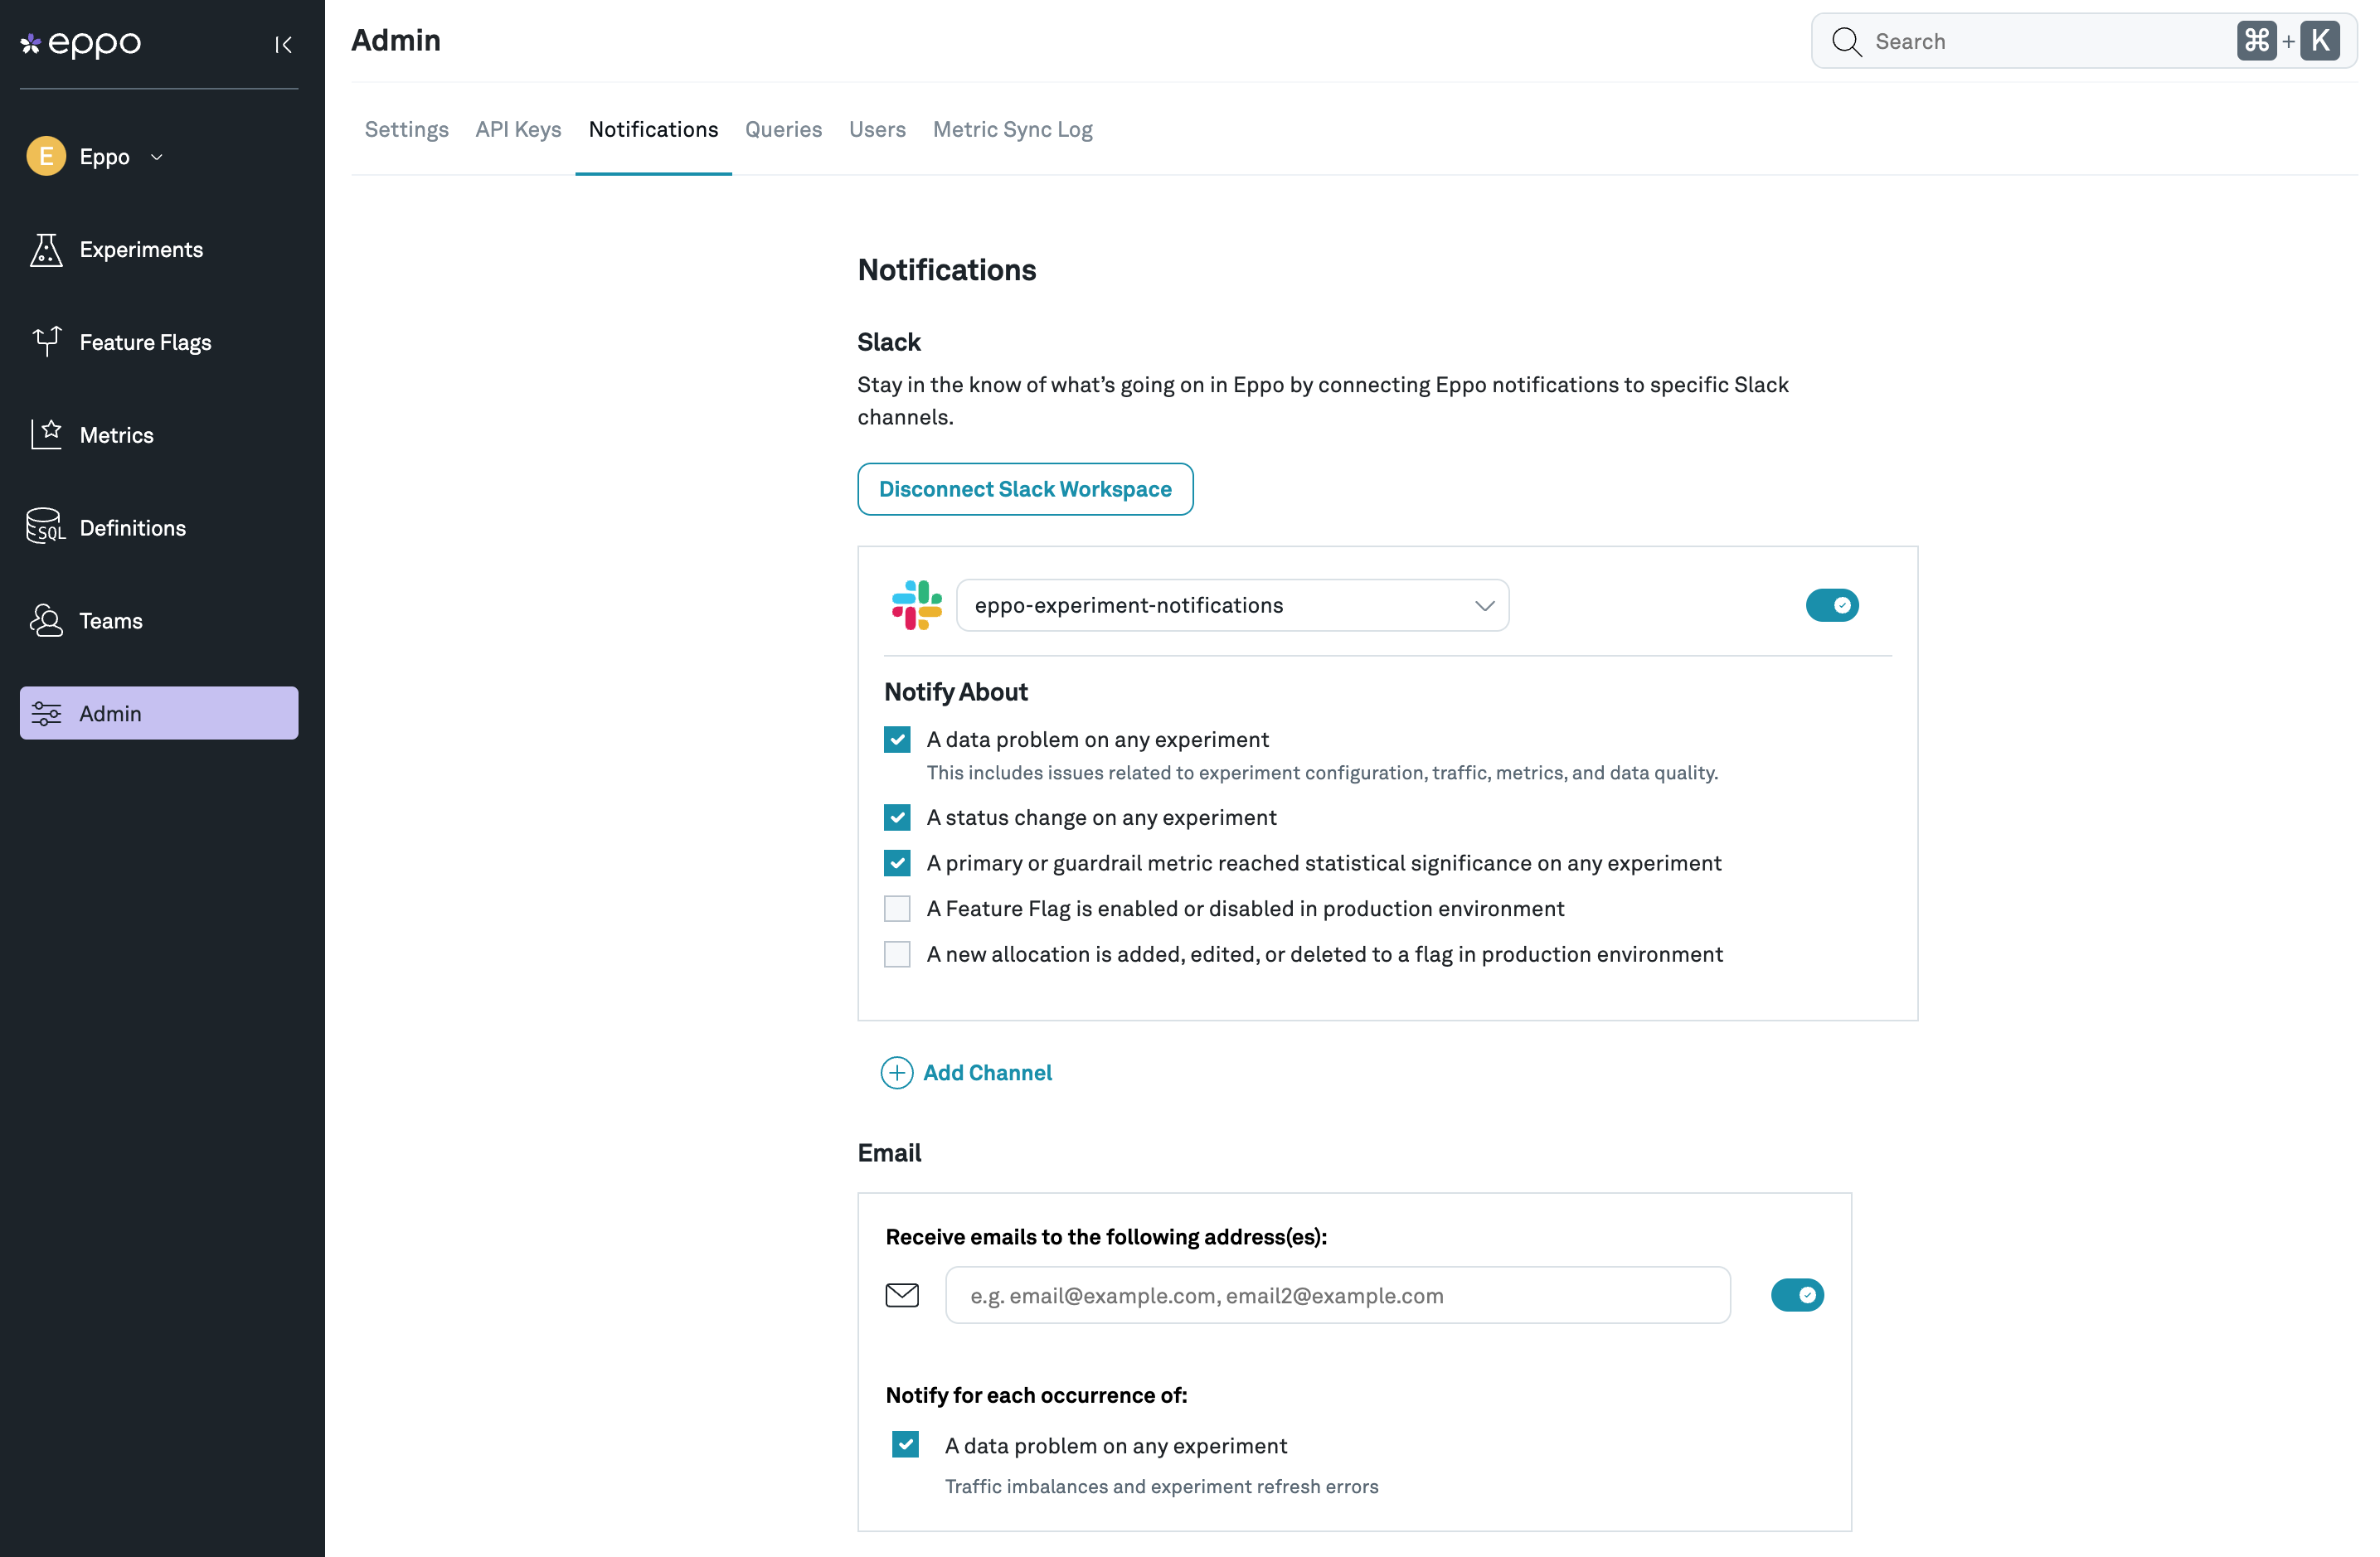Viewport: 2380px width, 1557px height.
Task: Click the email envelope icon
Action: point(903,1295)
